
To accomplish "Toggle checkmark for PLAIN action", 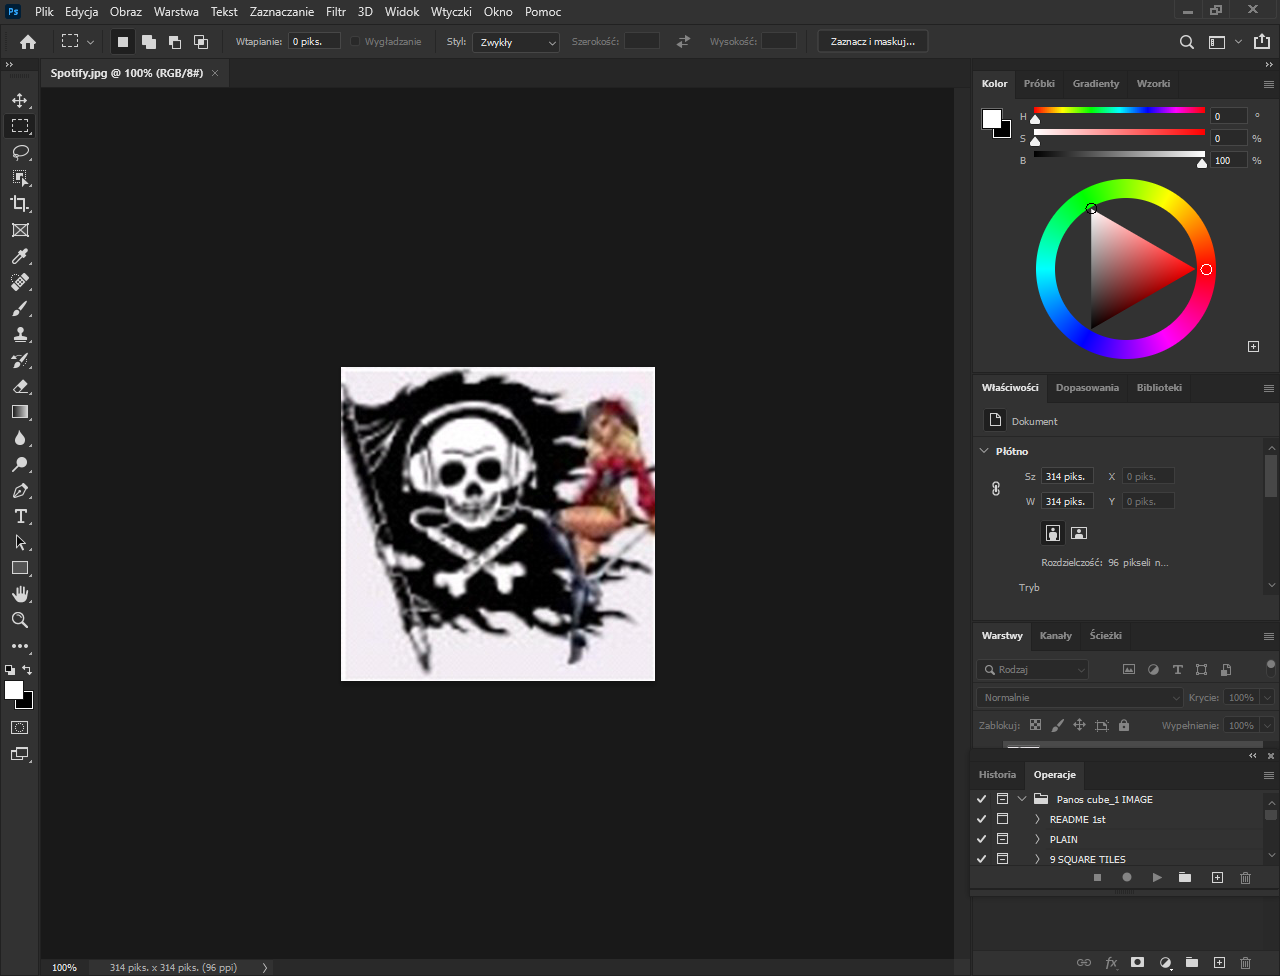I will click(x=981, y=839).
